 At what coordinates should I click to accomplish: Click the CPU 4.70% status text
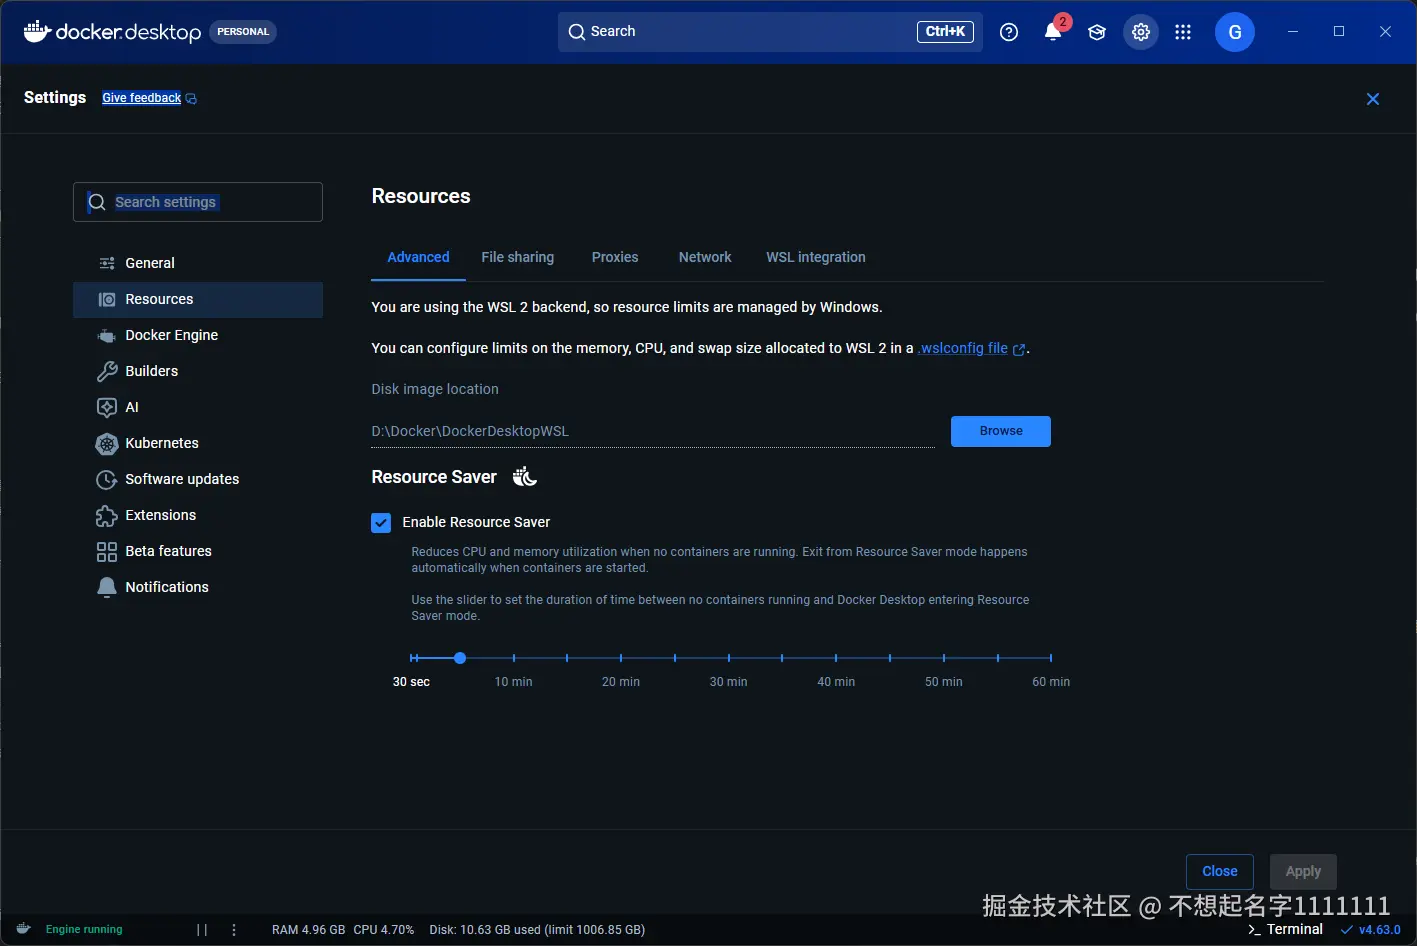point(384,930)
